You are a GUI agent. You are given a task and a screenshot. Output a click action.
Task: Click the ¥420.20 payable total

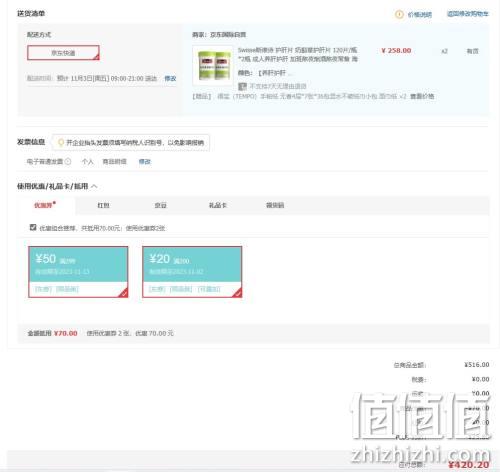469,465
